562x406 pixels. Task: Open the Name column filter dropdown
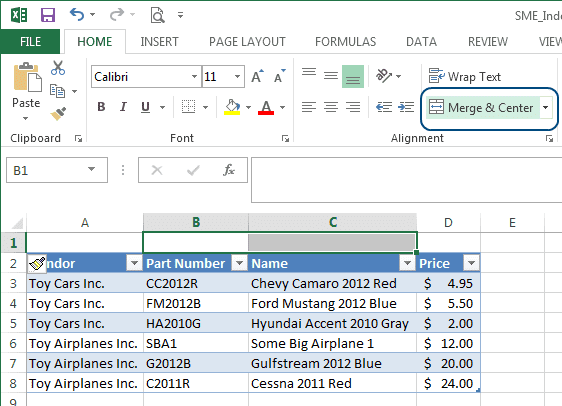coord(407,263)
